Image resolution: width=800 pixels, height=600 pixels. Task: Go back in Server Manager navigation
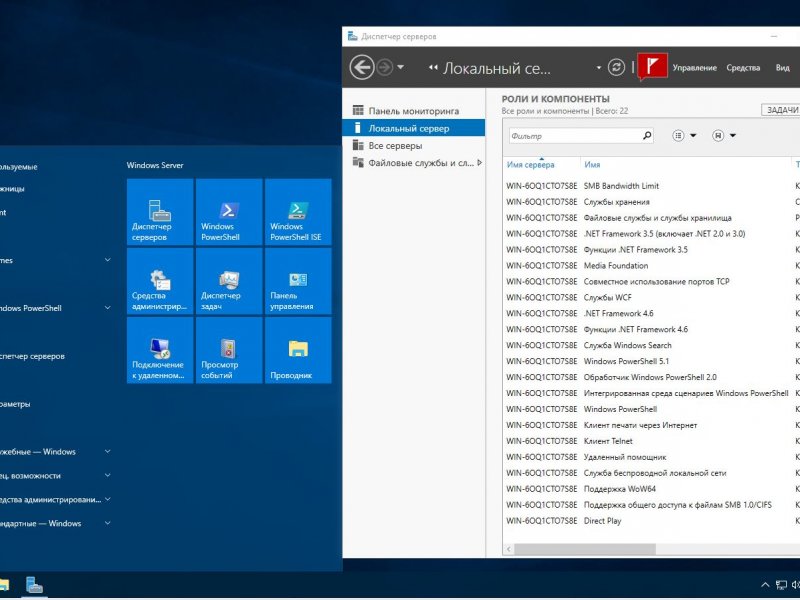pyautogui.click(x=362, y=67)
